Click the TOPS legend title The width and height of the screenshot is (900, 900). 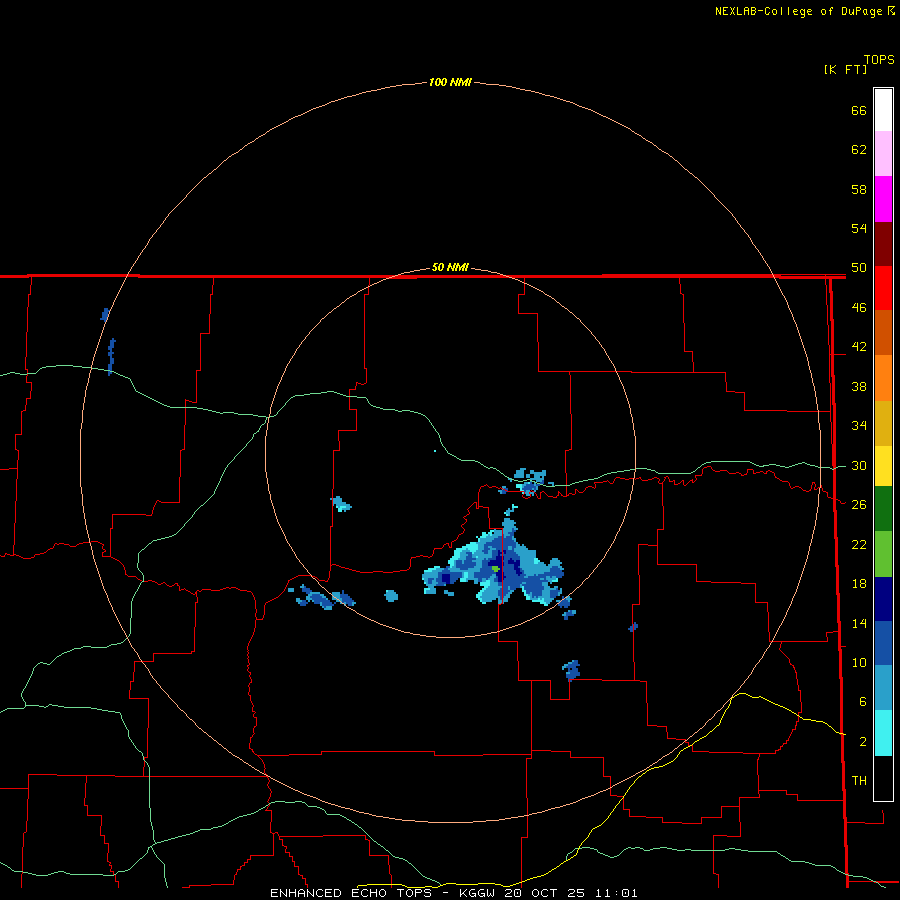point(879,59)
